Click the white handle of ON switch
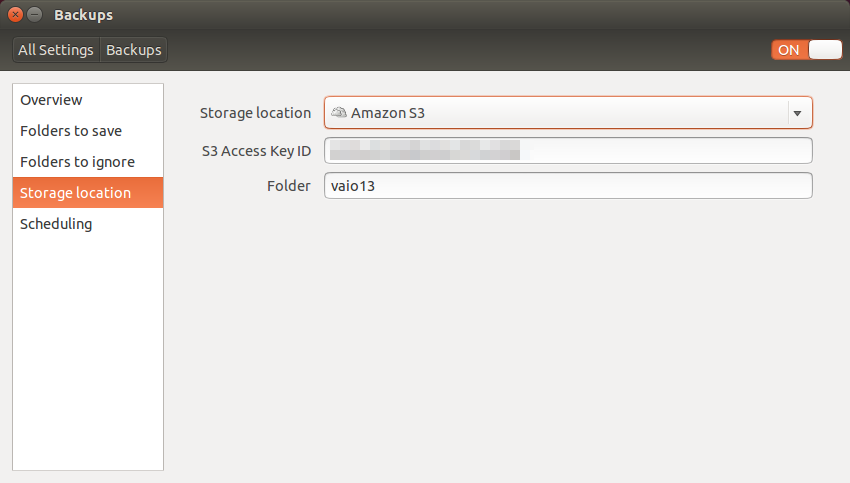The width and height of the screenshot is (850, 483). (x=825, y=50)
